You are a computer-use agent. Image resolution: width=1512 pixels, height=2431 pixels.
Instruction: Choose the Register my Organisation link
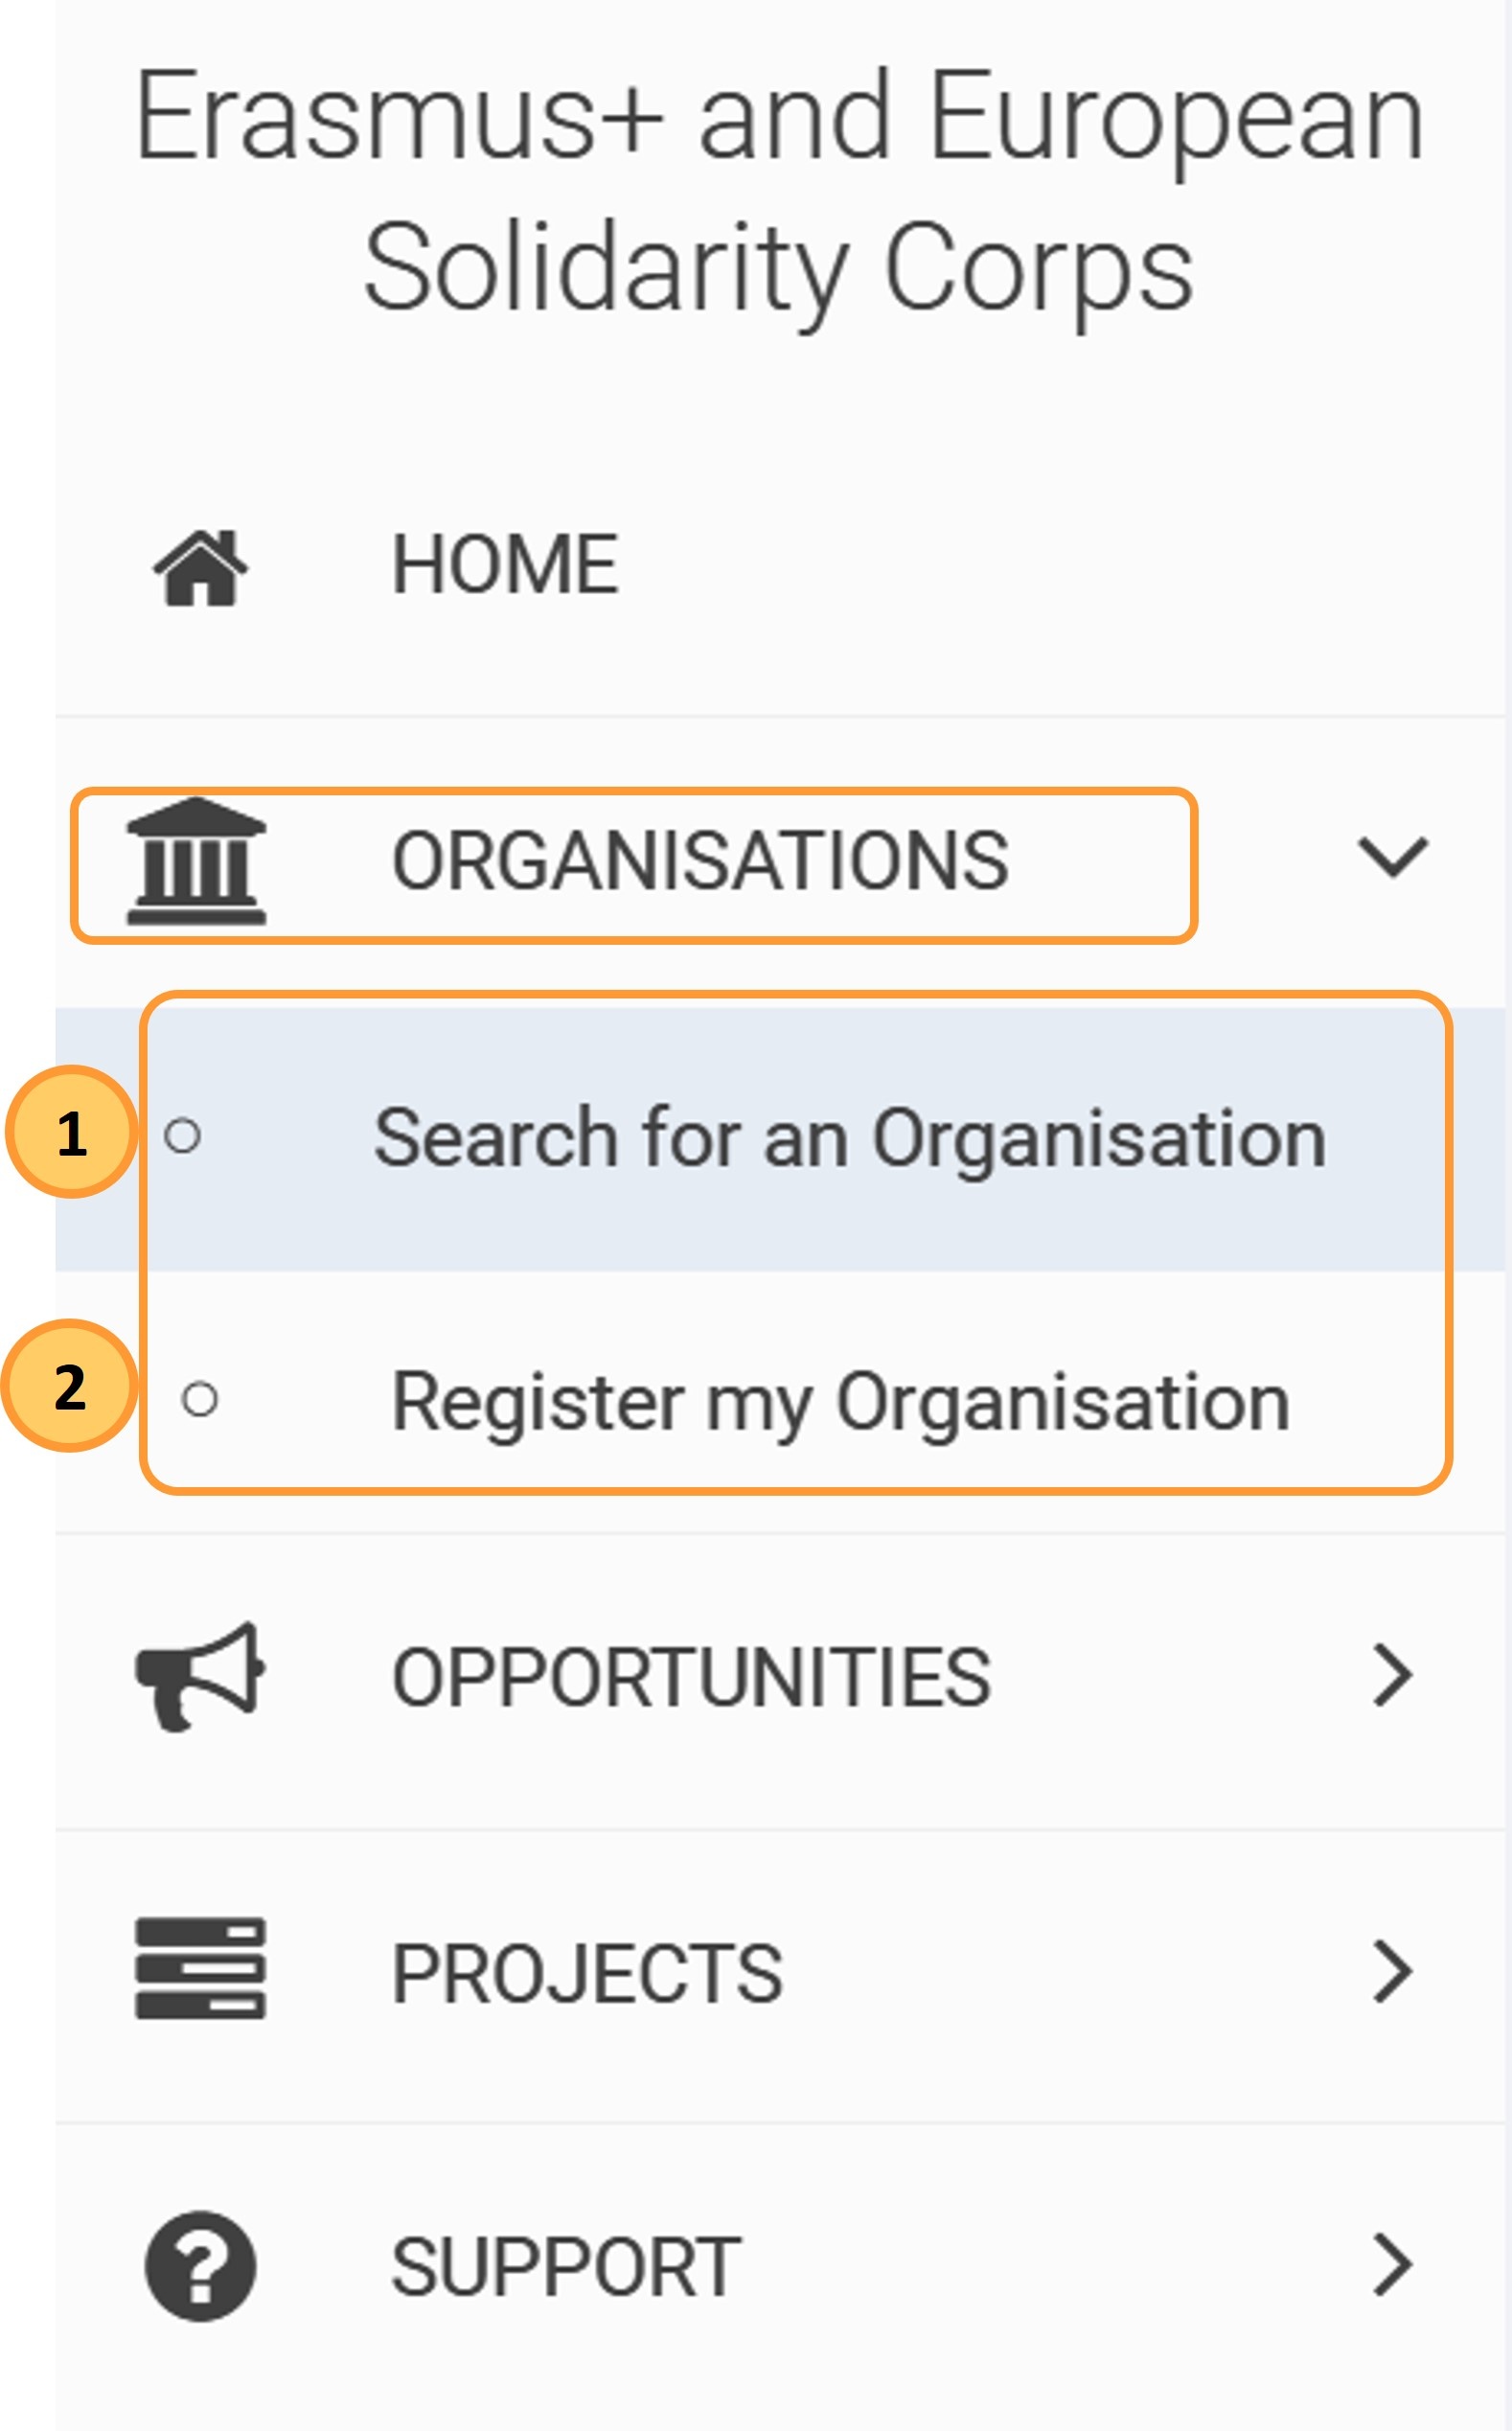pyautogui.click(x=840, y=1402)
